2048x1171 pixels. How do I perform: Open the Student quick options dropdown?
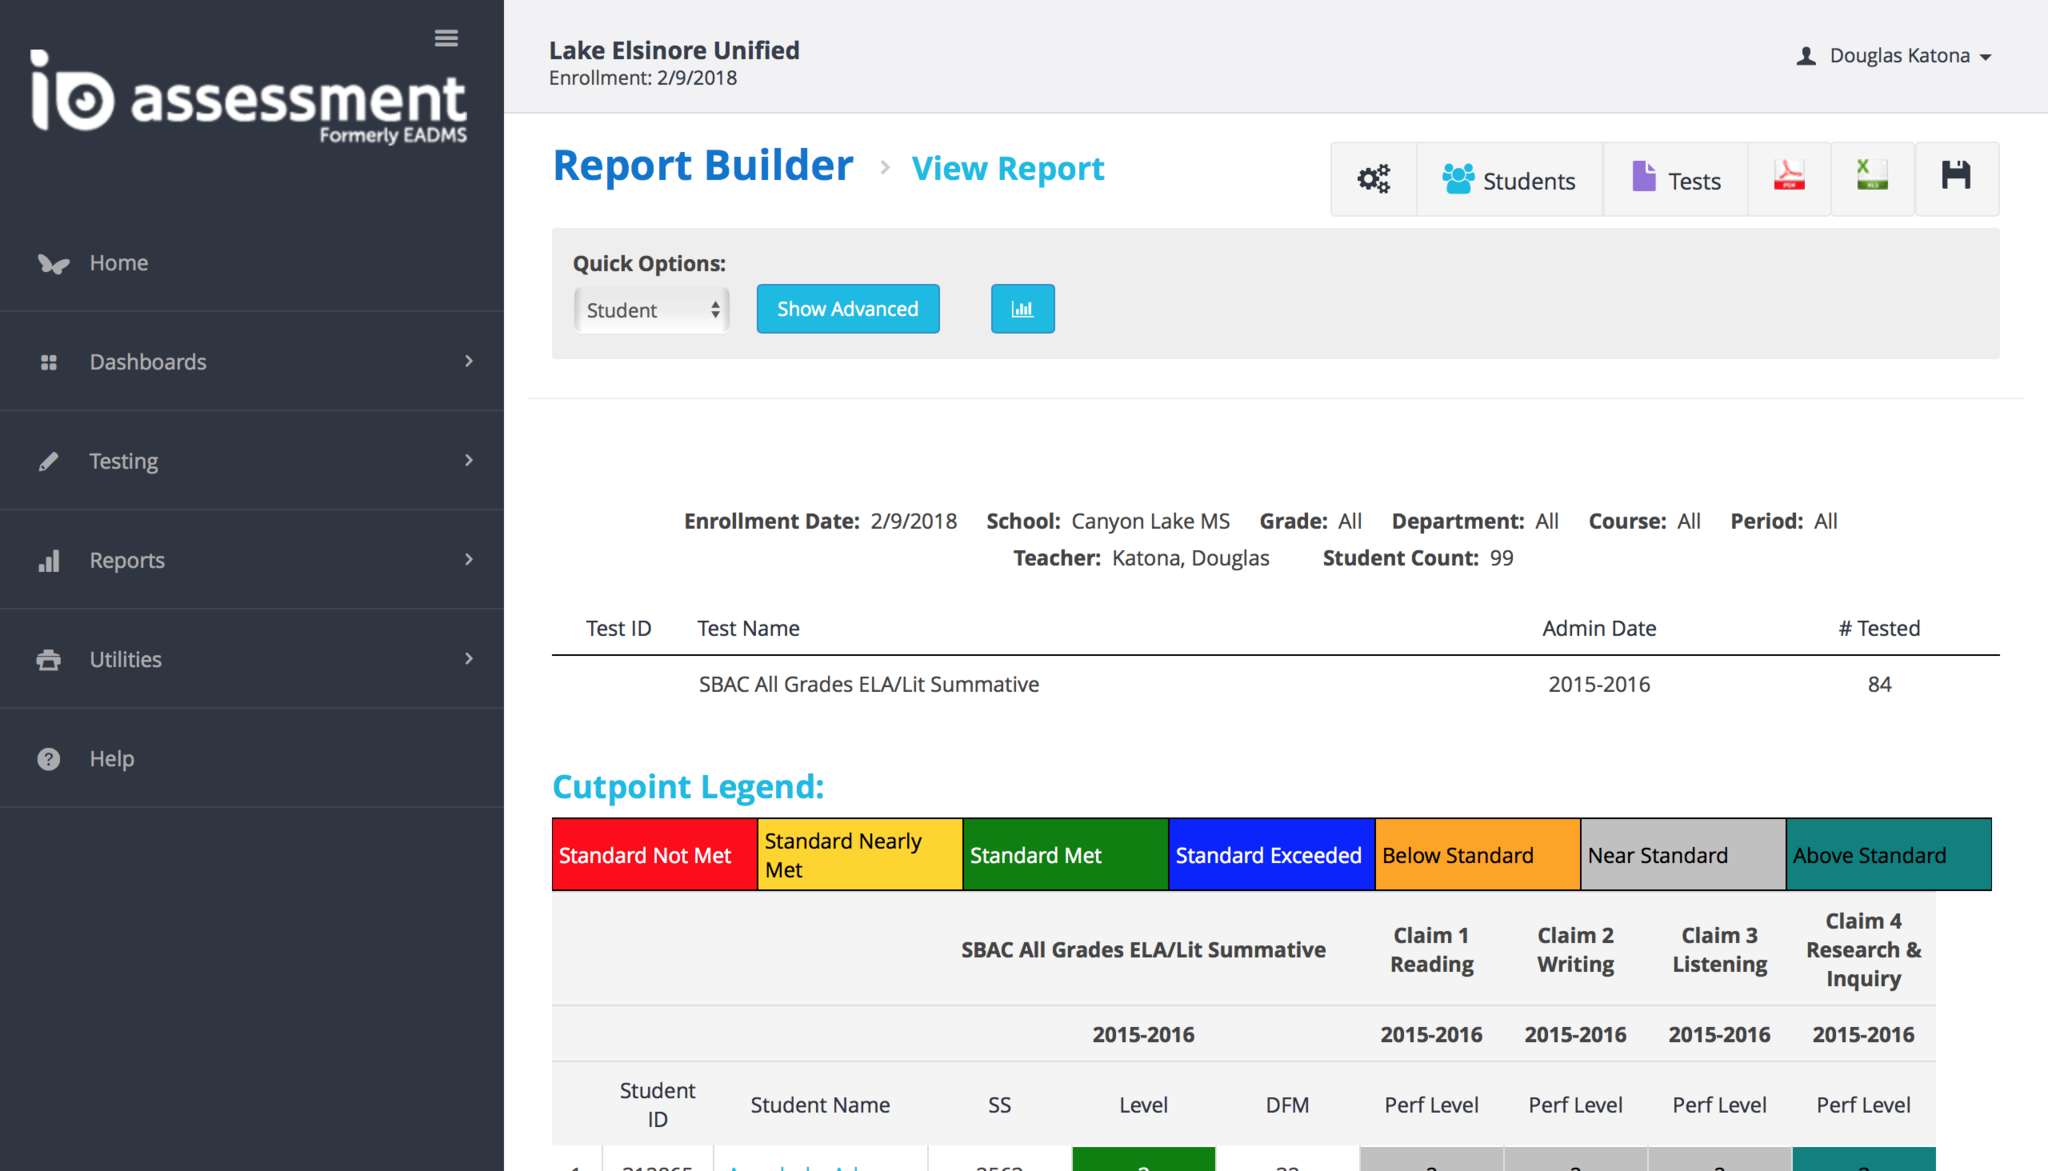pyautogui.click(x=651, y=310)
